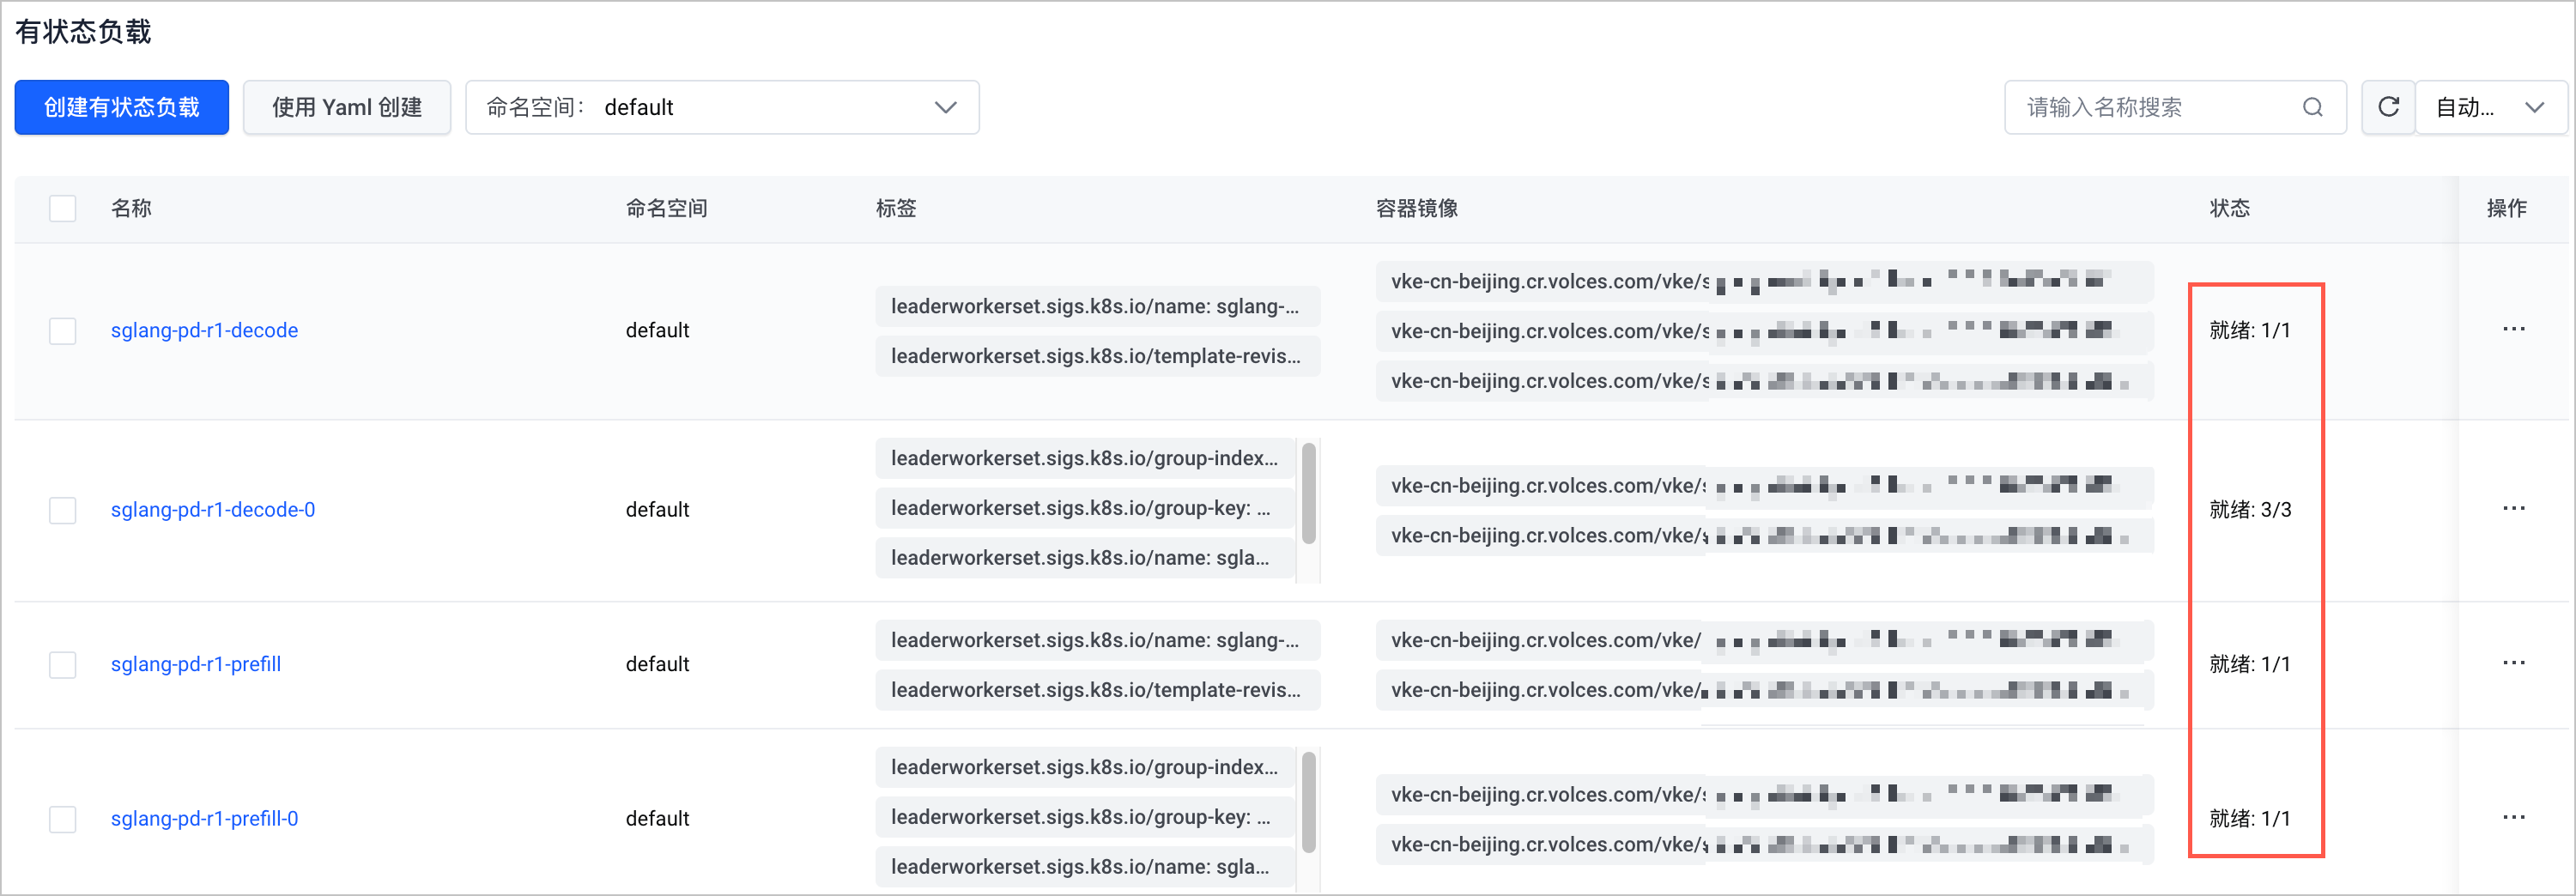Open the namespace default dropdown
The height and width of the screenshot is (896, 2576).
[x=722, y=107]
